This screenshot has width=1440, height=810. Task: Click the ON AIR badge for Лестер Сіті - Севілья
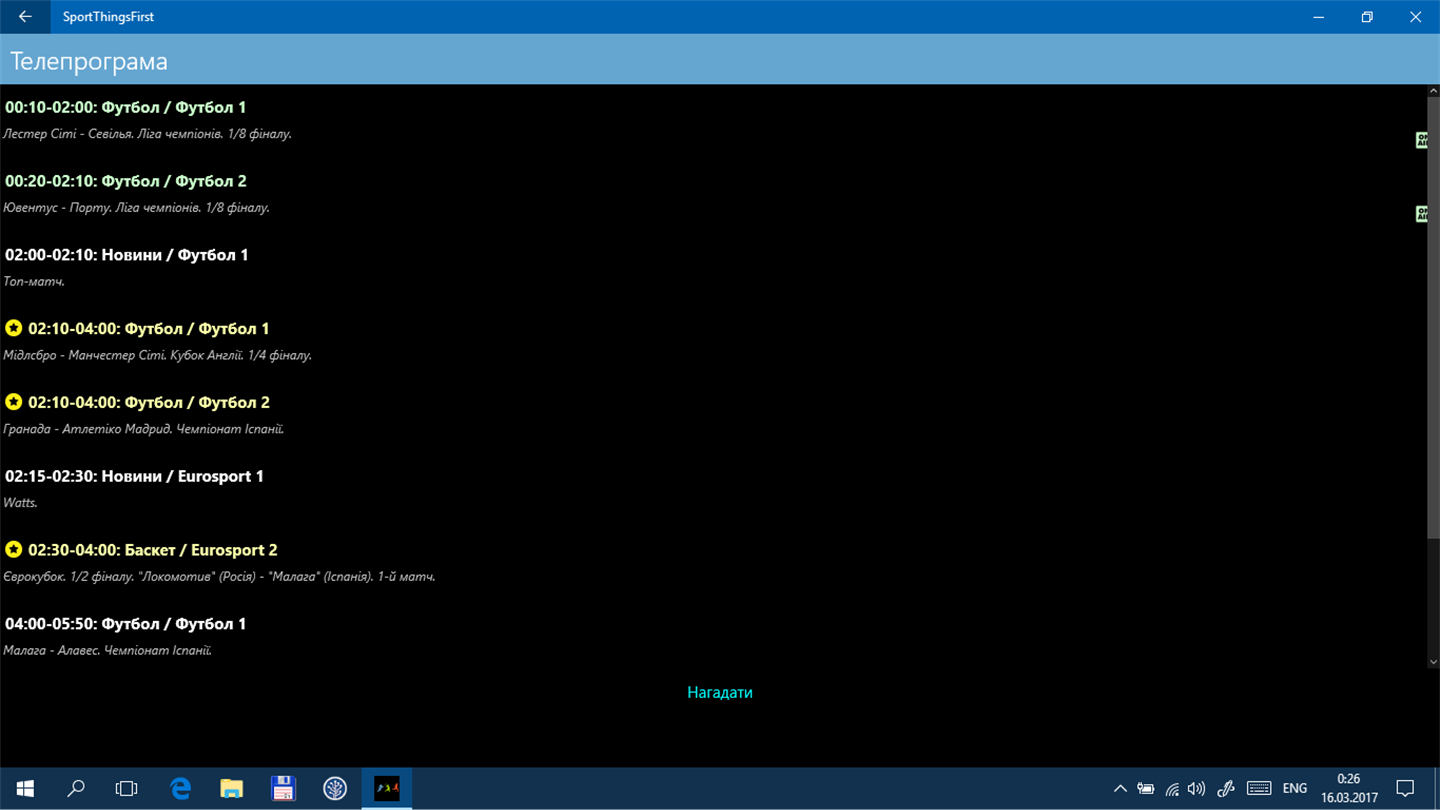1421,140
